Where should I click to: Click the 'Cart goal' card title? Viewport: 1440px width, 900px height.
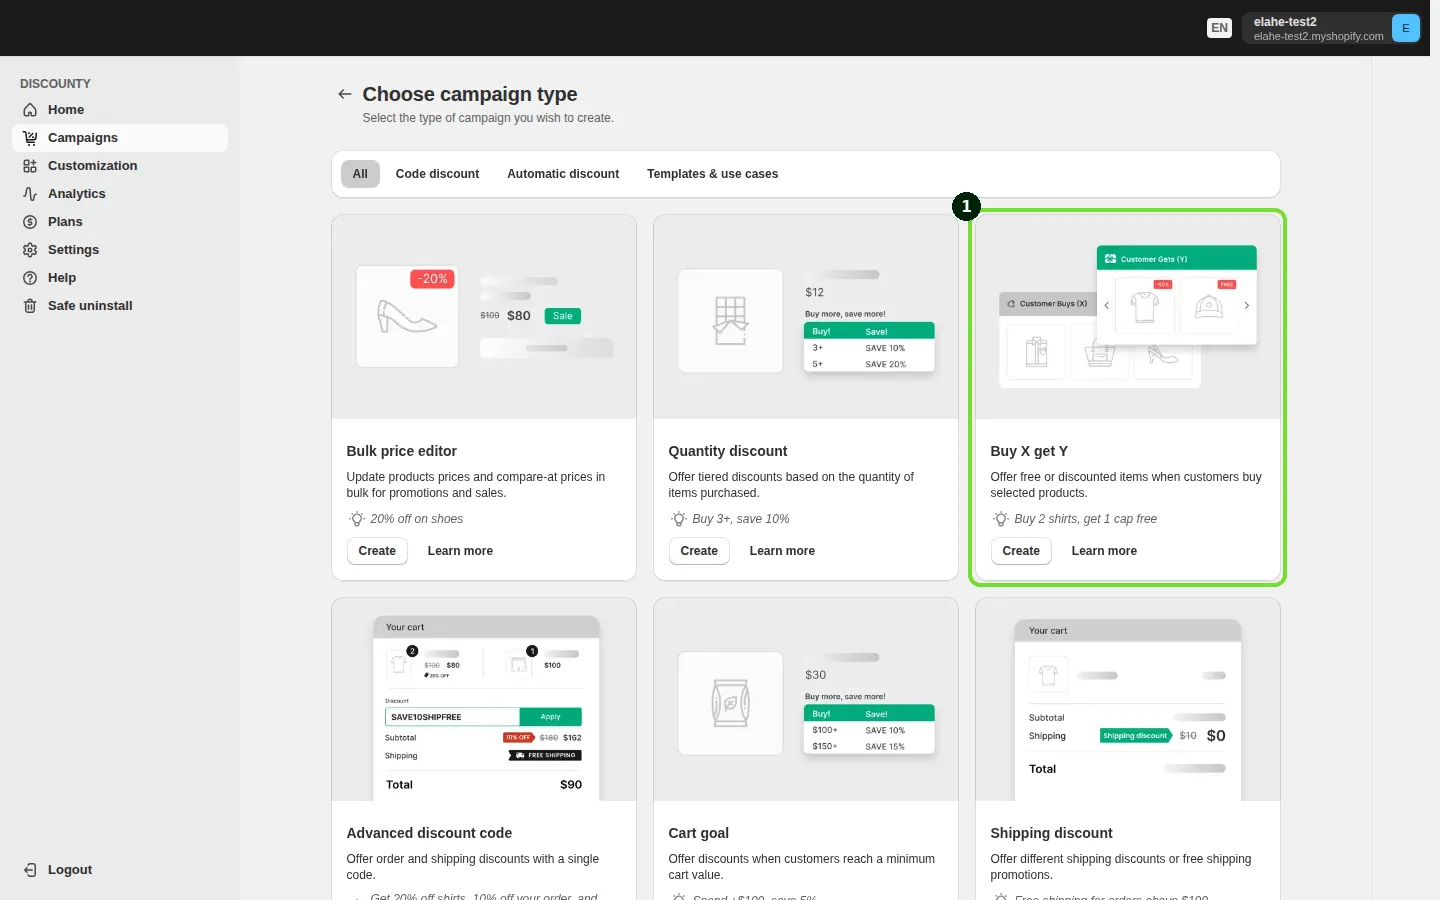tap(698, 833)
